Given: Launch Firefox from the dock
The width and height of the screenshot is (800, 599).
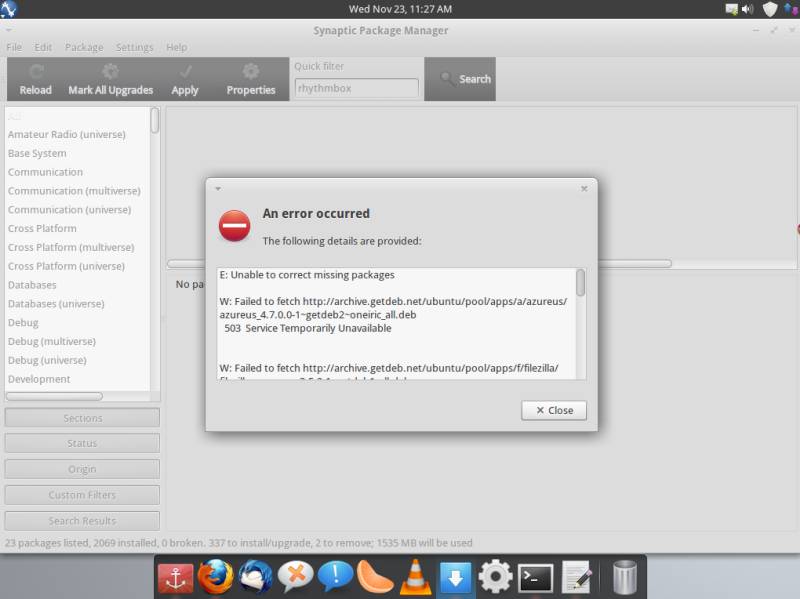Looking at the screenshot, I should [x=215, y=577].
